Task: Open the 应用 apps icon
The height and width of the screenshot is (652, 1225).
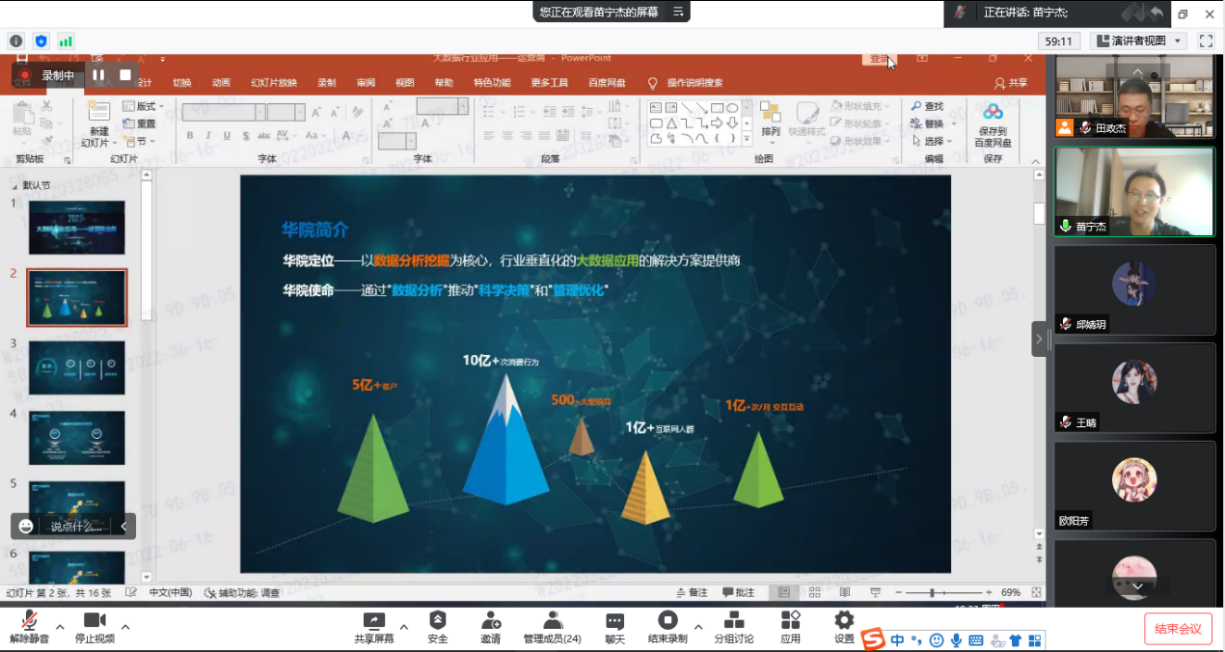Action: click(790, 627)
